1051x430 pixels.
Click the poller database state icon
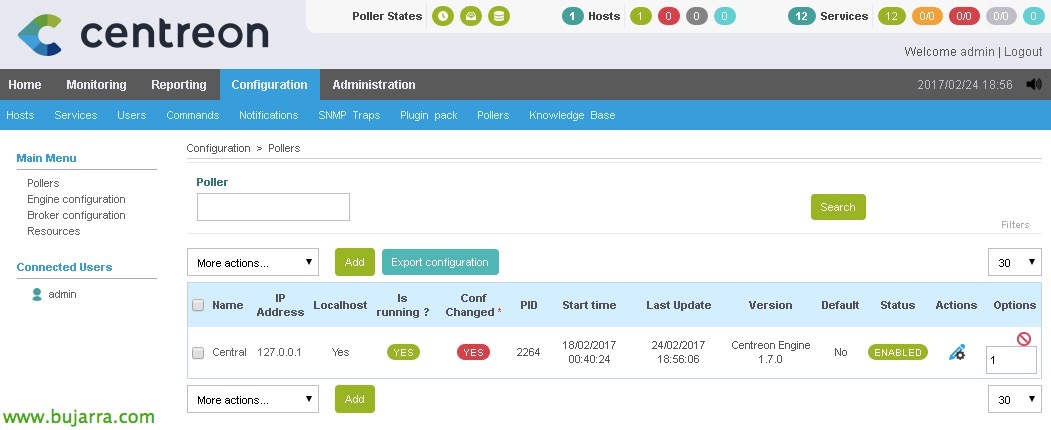pos(499,16)
